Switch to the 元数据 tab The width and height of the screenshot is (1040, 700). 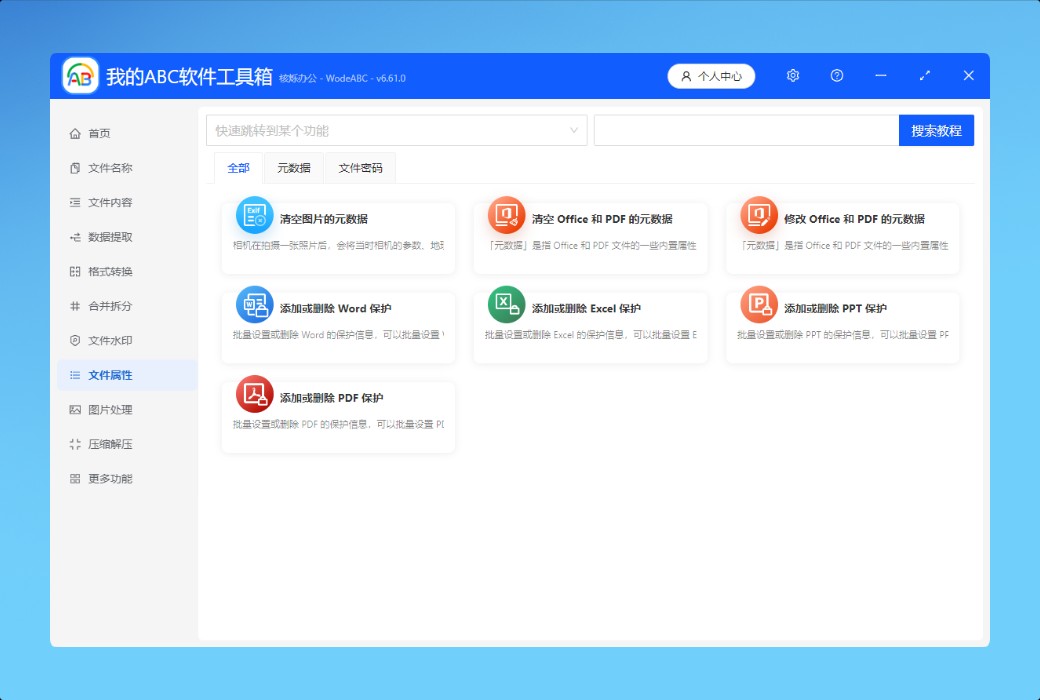(x=294, y=168)
